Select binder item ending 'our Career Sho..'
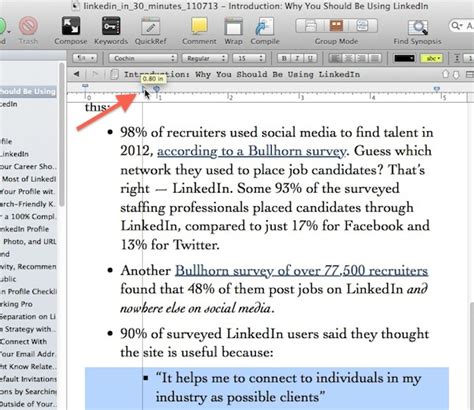Image resolution: width=474 pixels, height=410 pixels. 28,166
